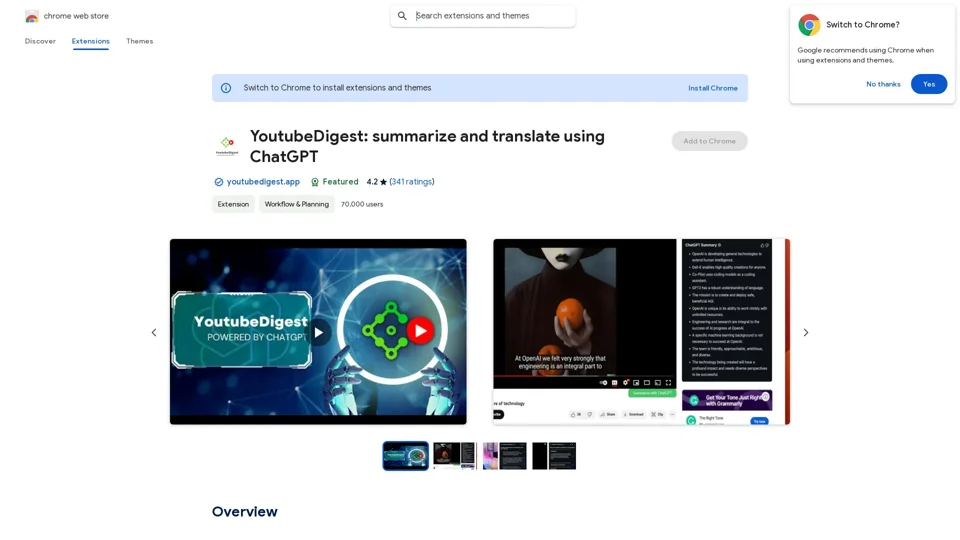Click the info icon in the blue banner
The image size is (960, 540).
coord(226,88)
